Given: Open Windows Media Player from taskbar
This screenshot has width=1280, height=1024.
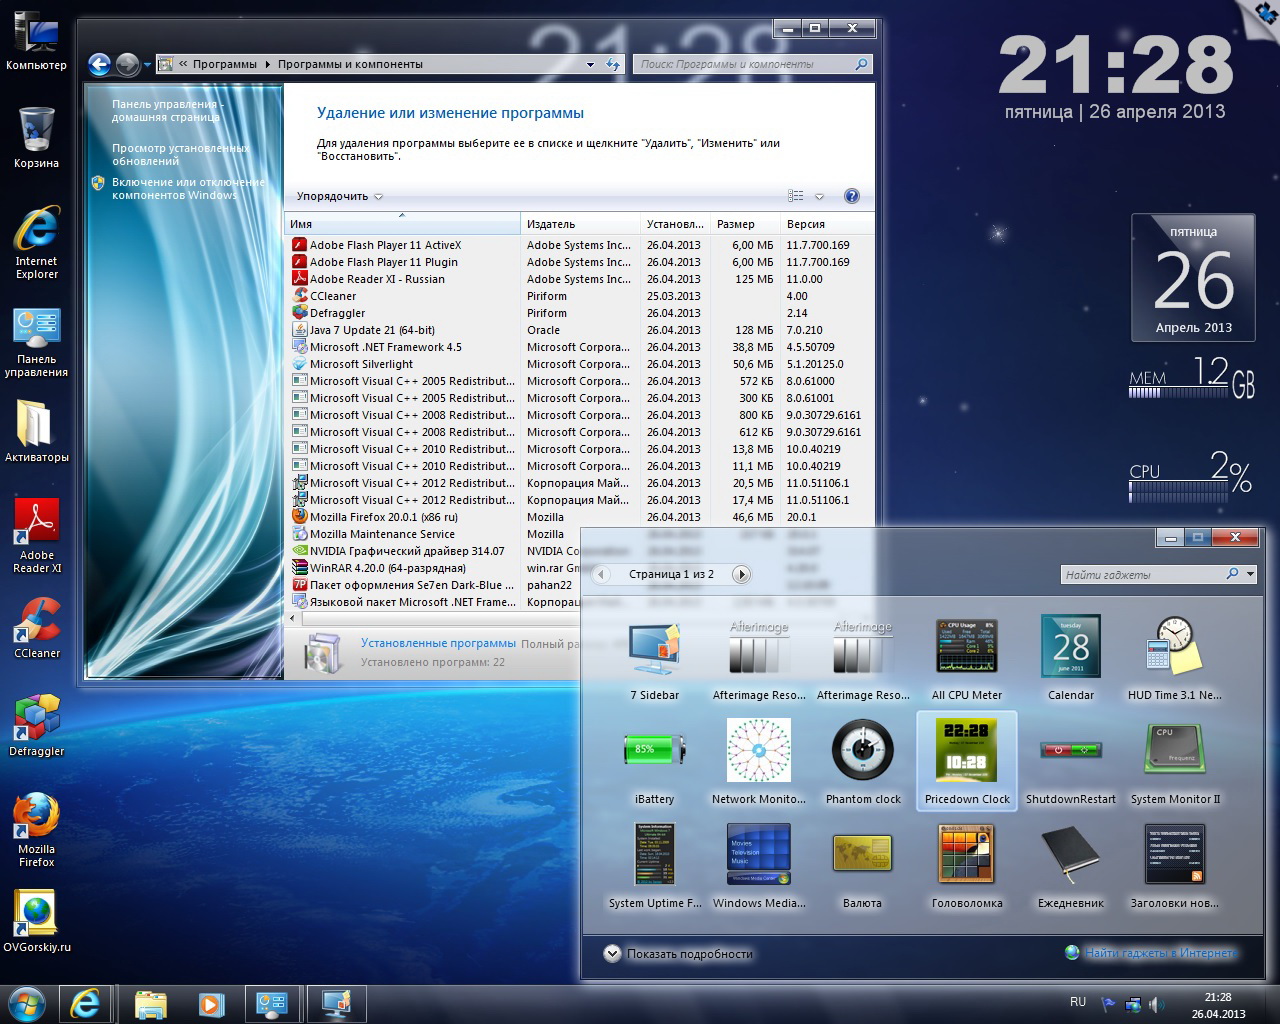Looking at the screenshot, I should [x=209, y=1004].
